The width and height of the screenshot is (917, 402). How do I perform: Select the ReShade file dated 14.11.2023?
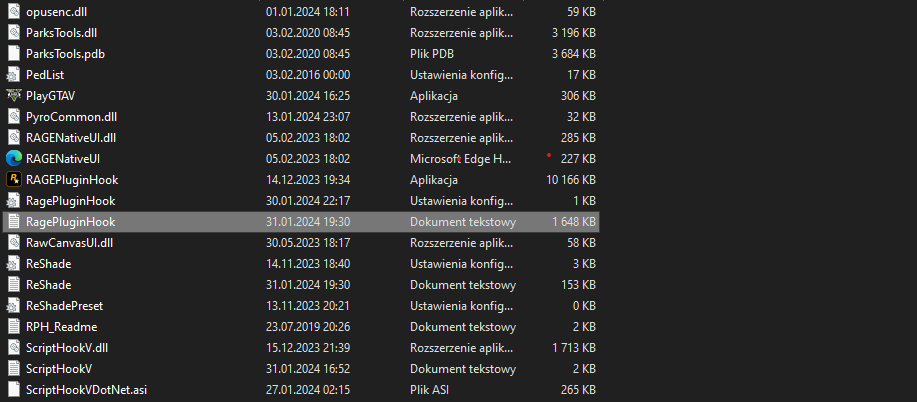point(48,264)
